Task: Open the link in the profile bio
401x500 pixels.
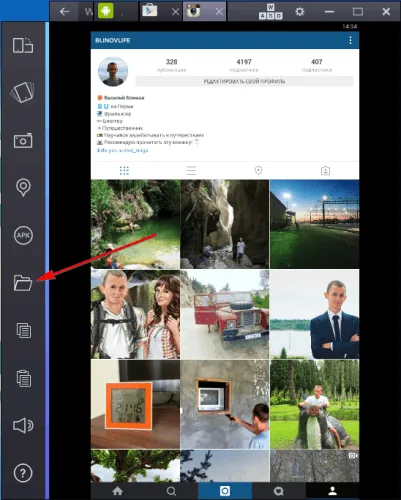Action: (122, 150)
